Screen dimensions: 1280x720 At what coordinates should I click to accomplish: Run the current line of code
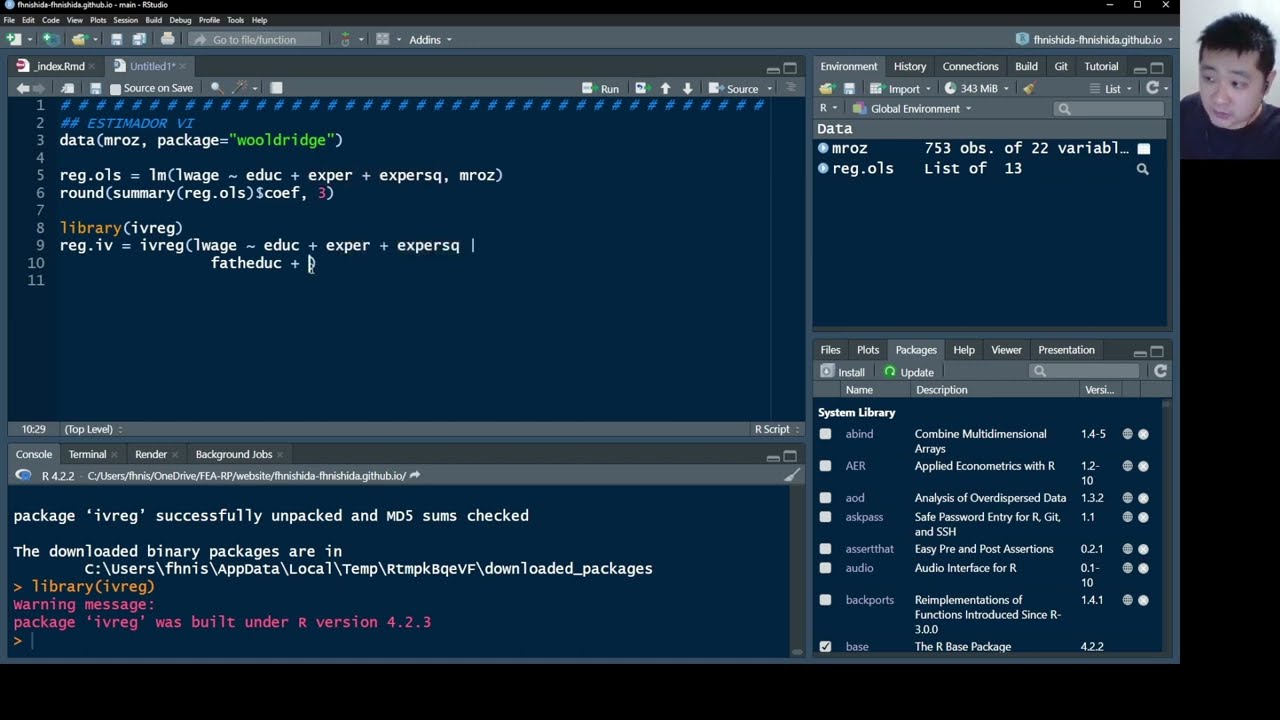tap(601, 88)
